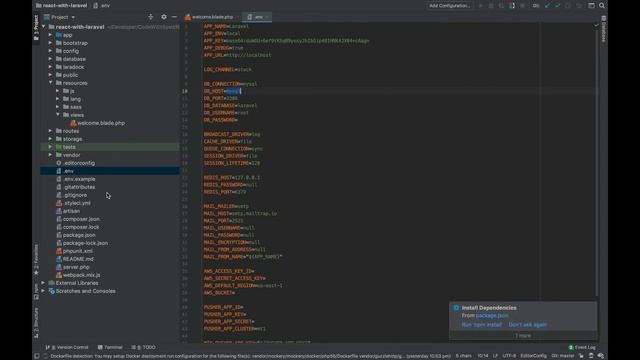Open the Database tool window strip

click(603, 29)
